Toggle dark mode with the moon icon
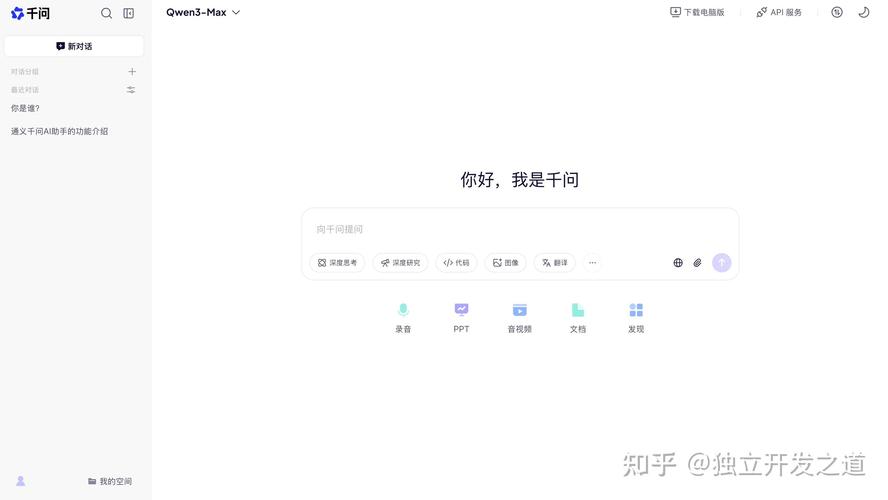The height and width of the screenshot is (500, 888). (x=864, y=12)
